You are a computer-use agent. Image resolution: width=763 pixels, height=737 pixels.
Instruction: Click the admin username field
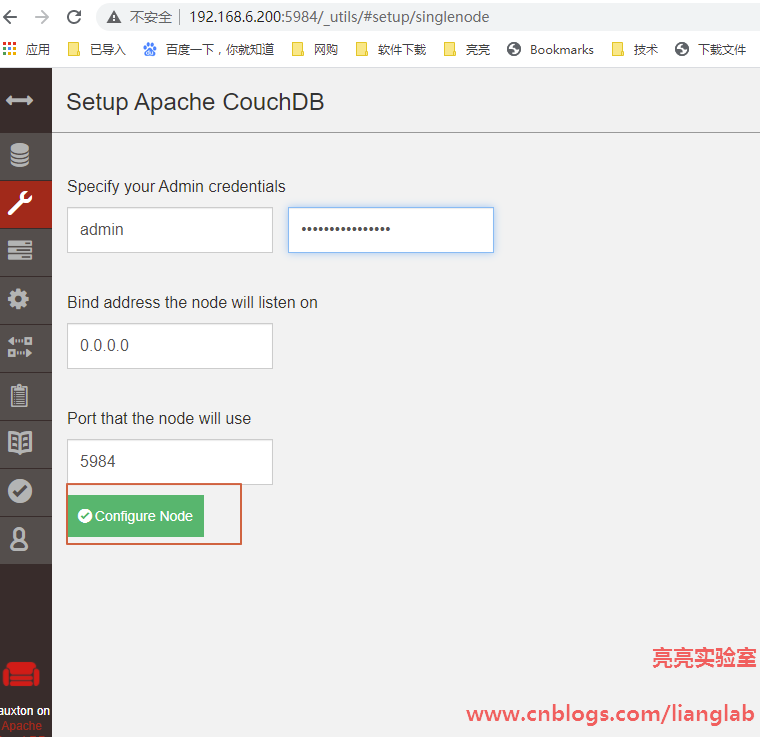pyautogui.click(x=170, y=230)
